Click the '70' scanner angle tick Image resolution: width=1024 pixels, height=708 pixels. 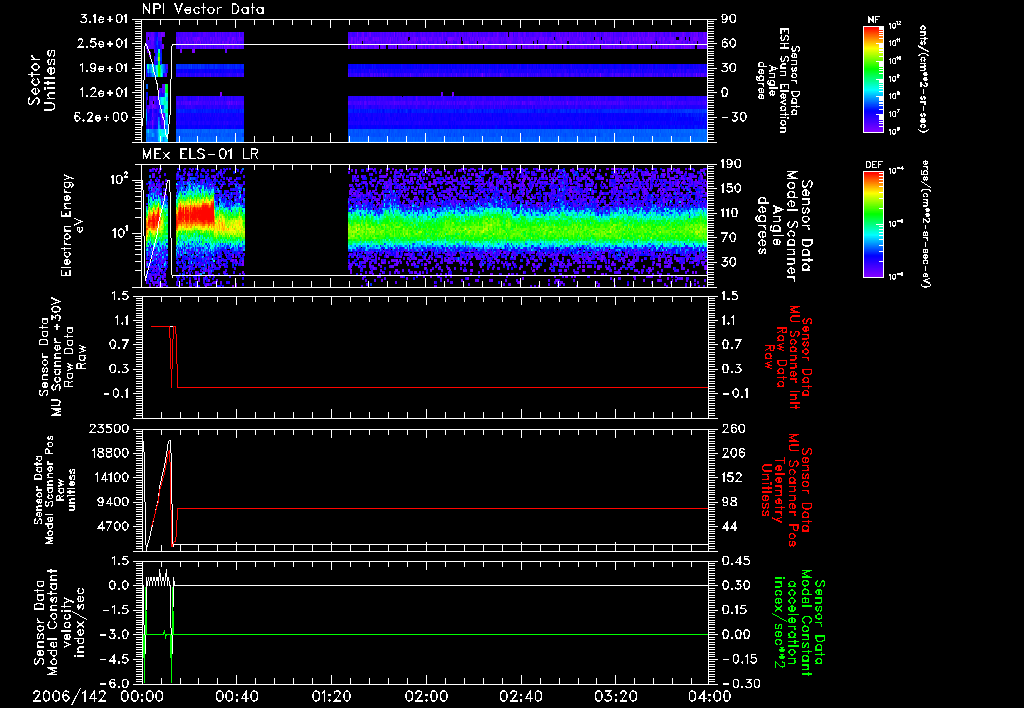[x=729, y=237]
